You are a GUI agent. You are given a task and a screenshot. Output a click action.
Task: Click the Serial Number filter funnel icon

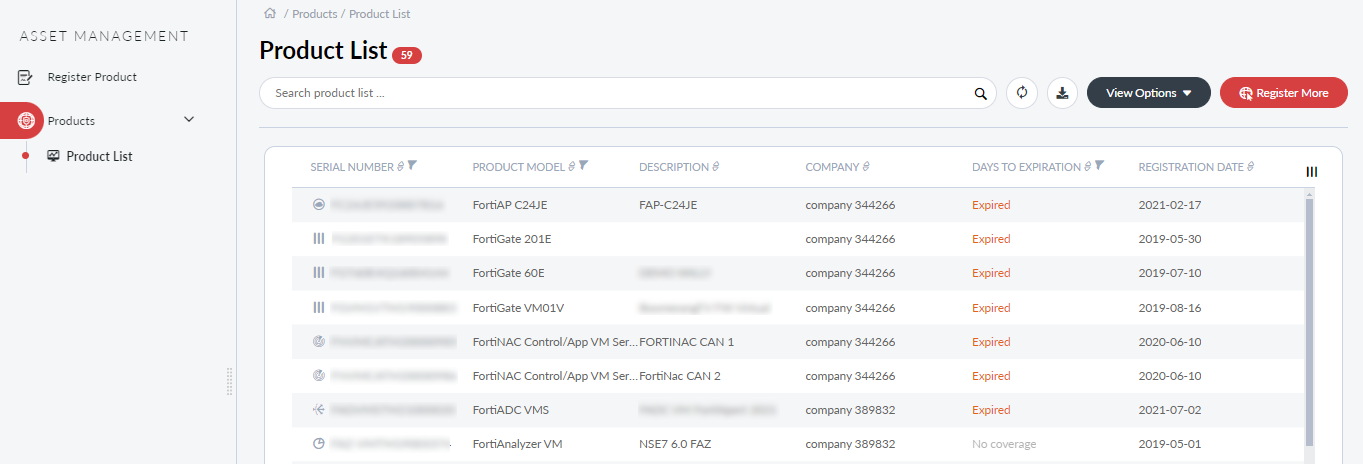coord(412,166)
